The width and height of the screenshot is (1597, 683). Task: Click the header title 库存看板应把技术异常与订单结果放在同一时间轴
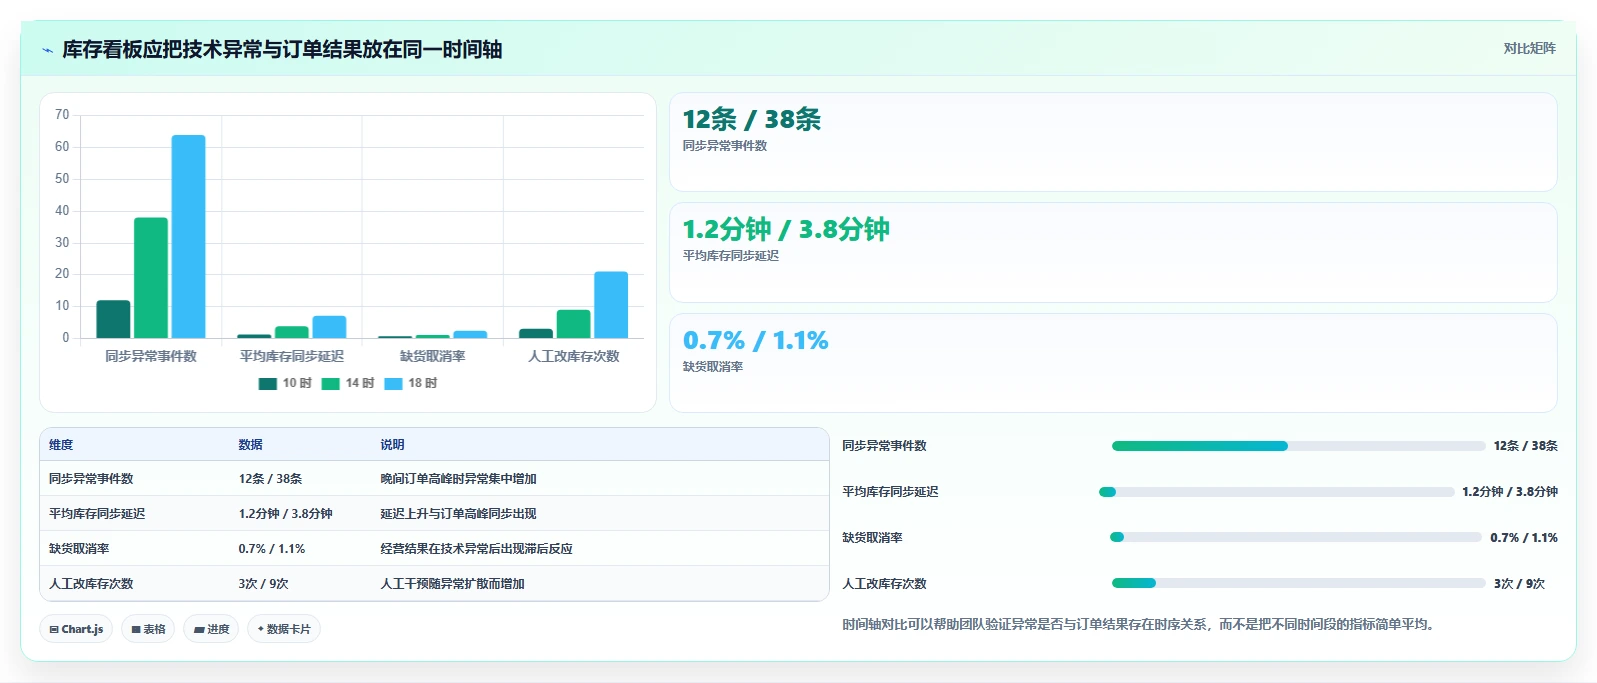point(282,50)
